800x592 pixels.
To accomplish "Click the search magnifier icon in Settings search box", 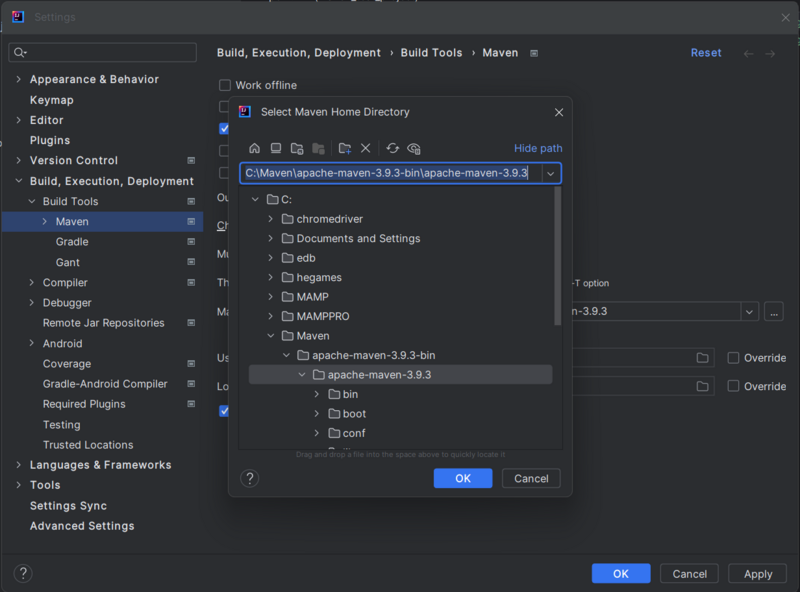I will (x=20, y=53).
